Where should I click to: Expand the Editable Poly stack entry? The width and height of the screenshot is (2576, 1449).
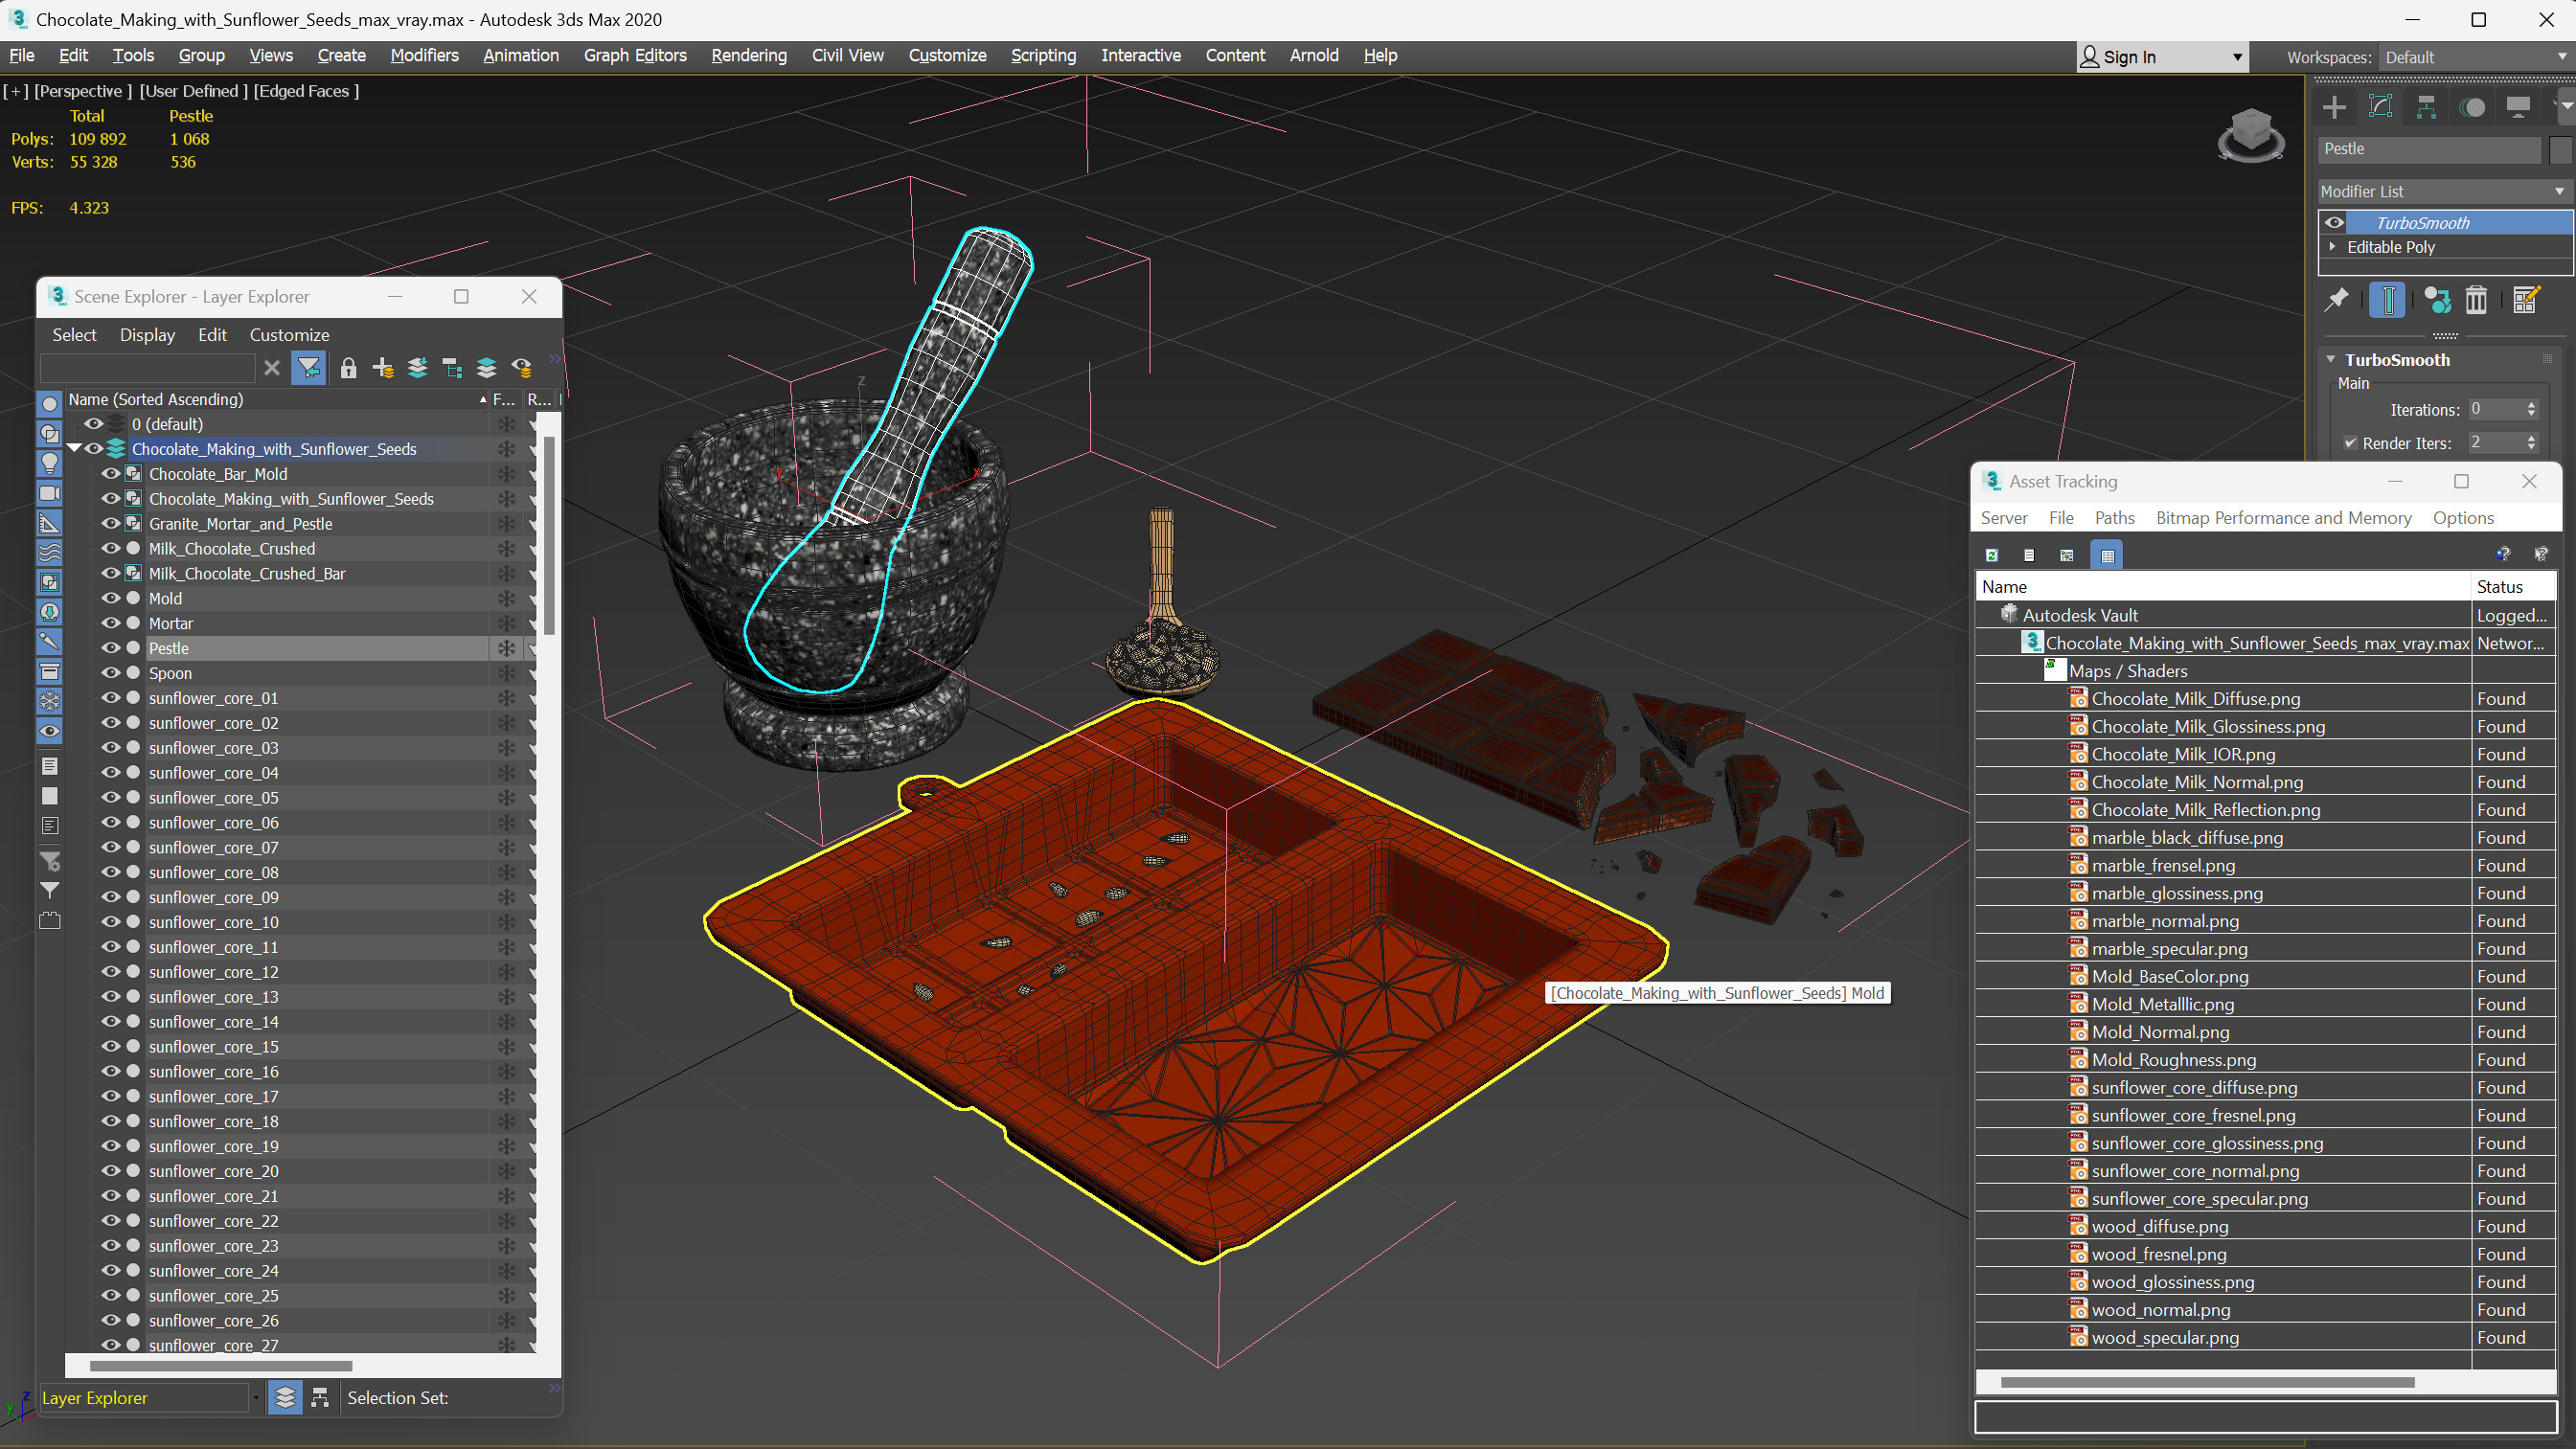[2332, 247]
